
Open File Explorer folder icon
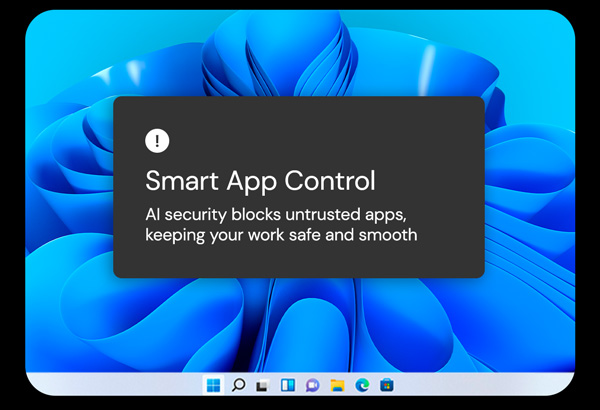click(x=337, y=385)
